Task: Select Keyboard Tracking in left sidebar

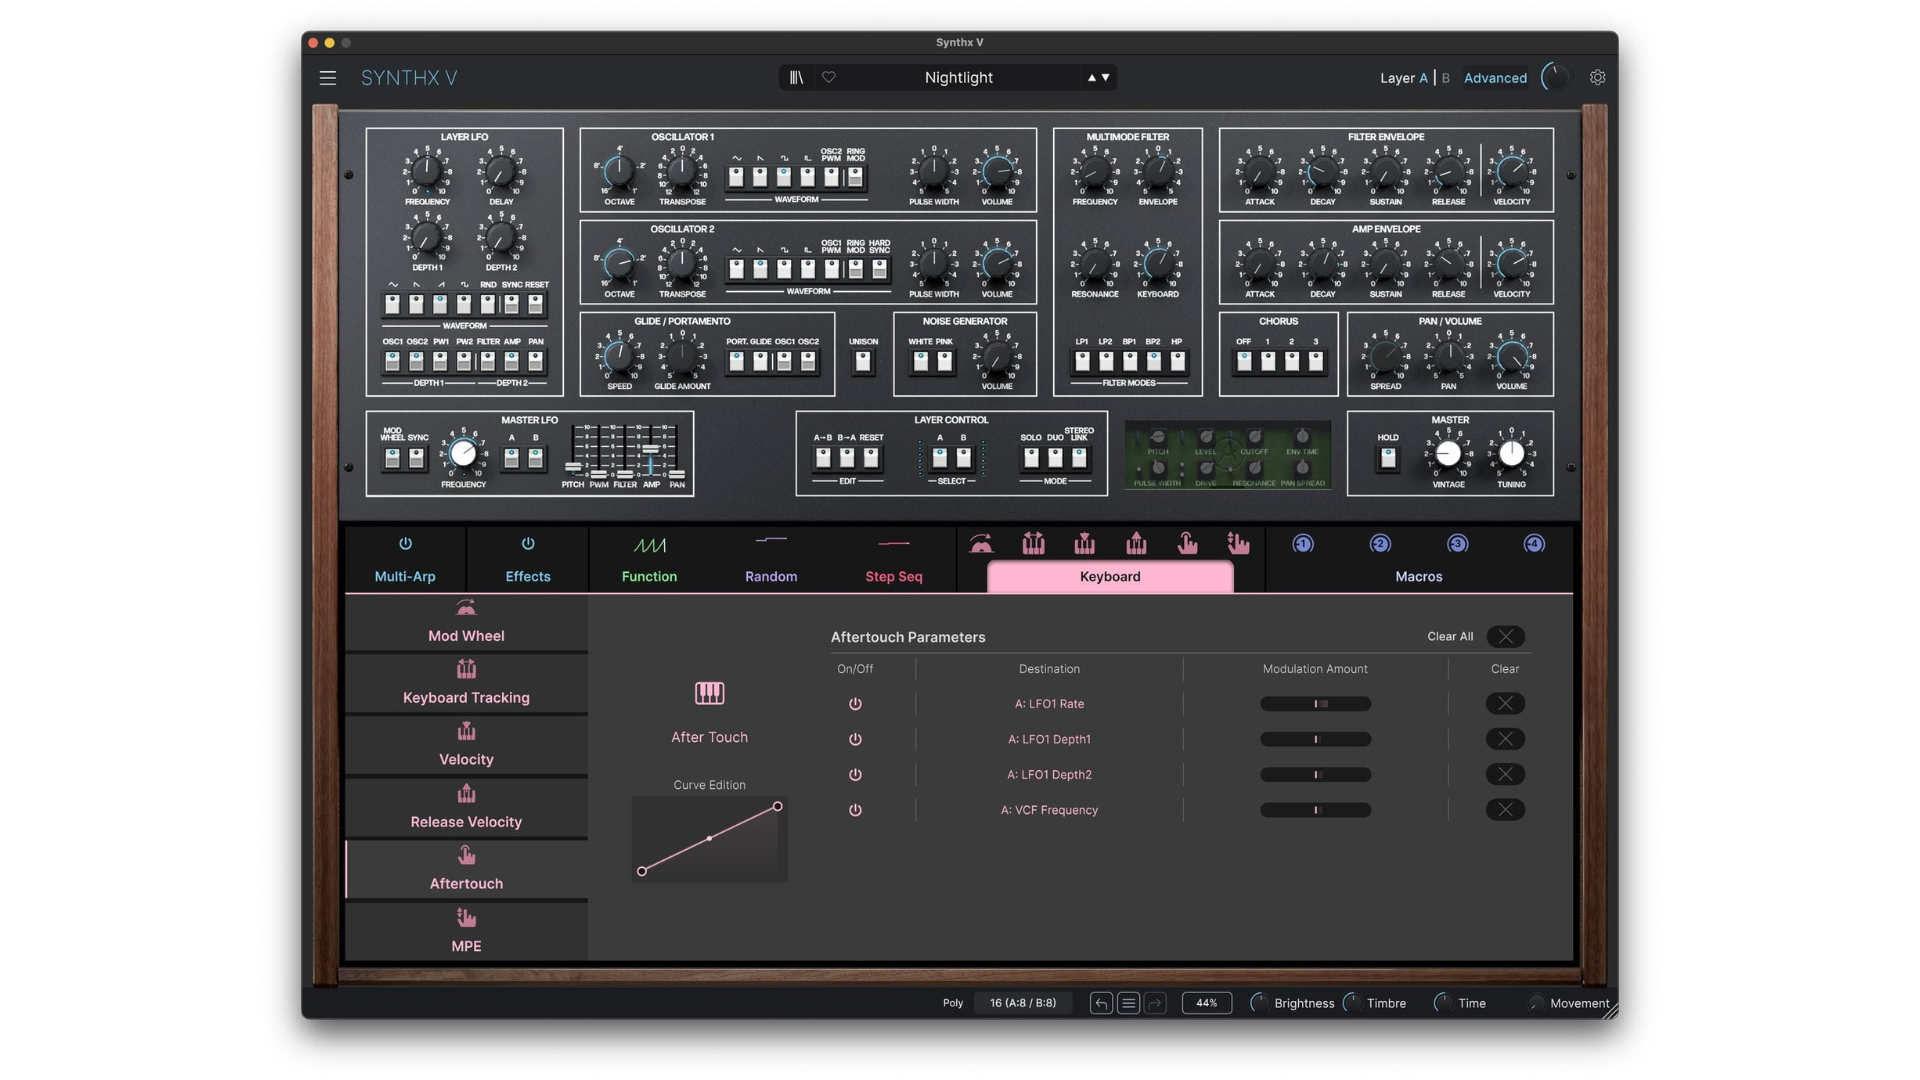Action: point(466,684)
